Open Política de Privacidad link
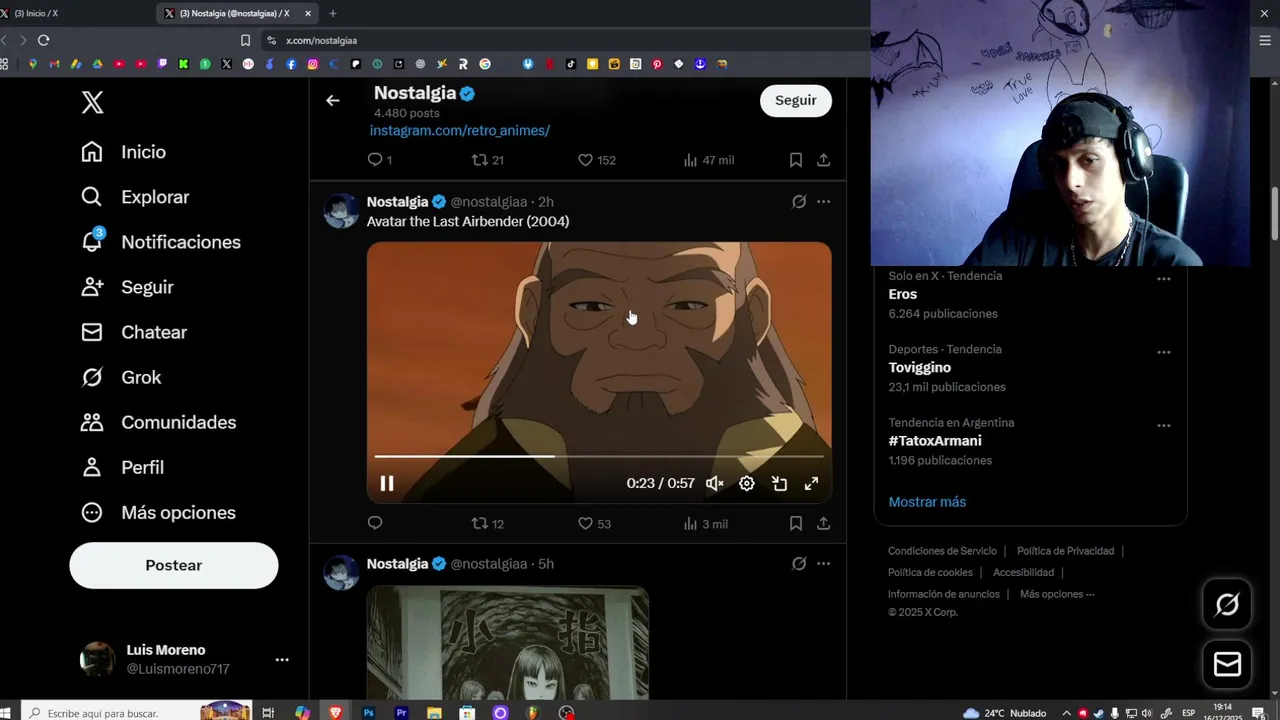1280x720 pixels. coord(1065,551)
